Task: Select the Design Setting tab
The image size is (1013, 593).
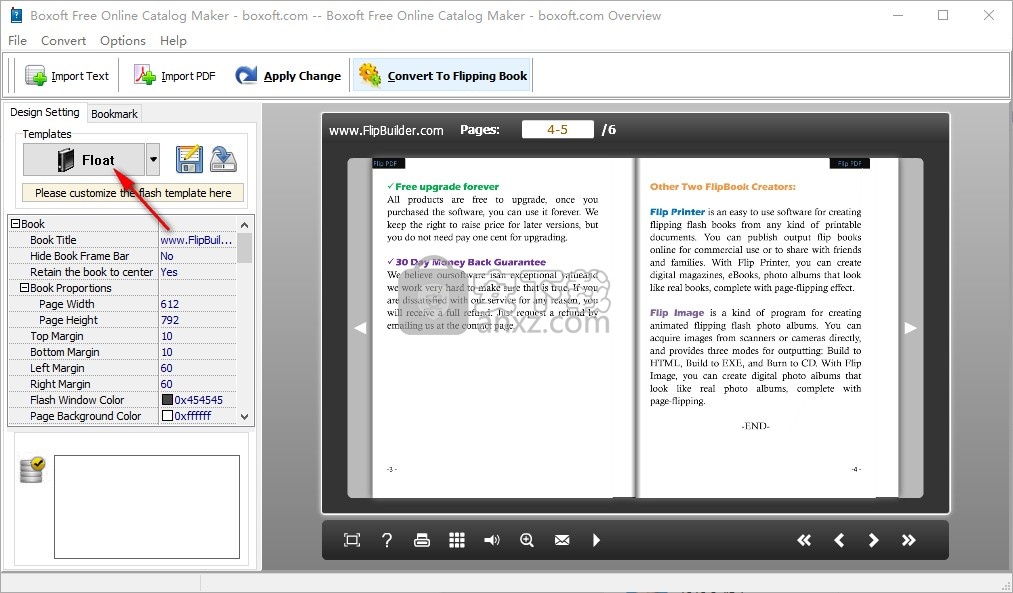Action: [45, 112]
